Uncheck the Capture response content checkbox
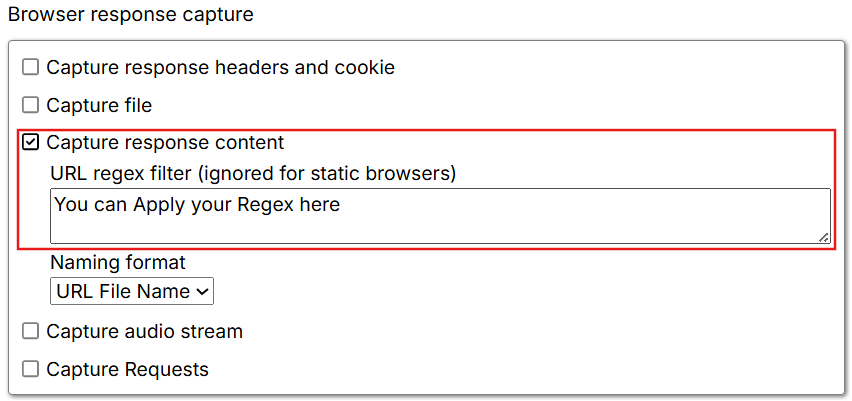The height and width of the screenshot is (401, 852). click(x=31, y=143)
